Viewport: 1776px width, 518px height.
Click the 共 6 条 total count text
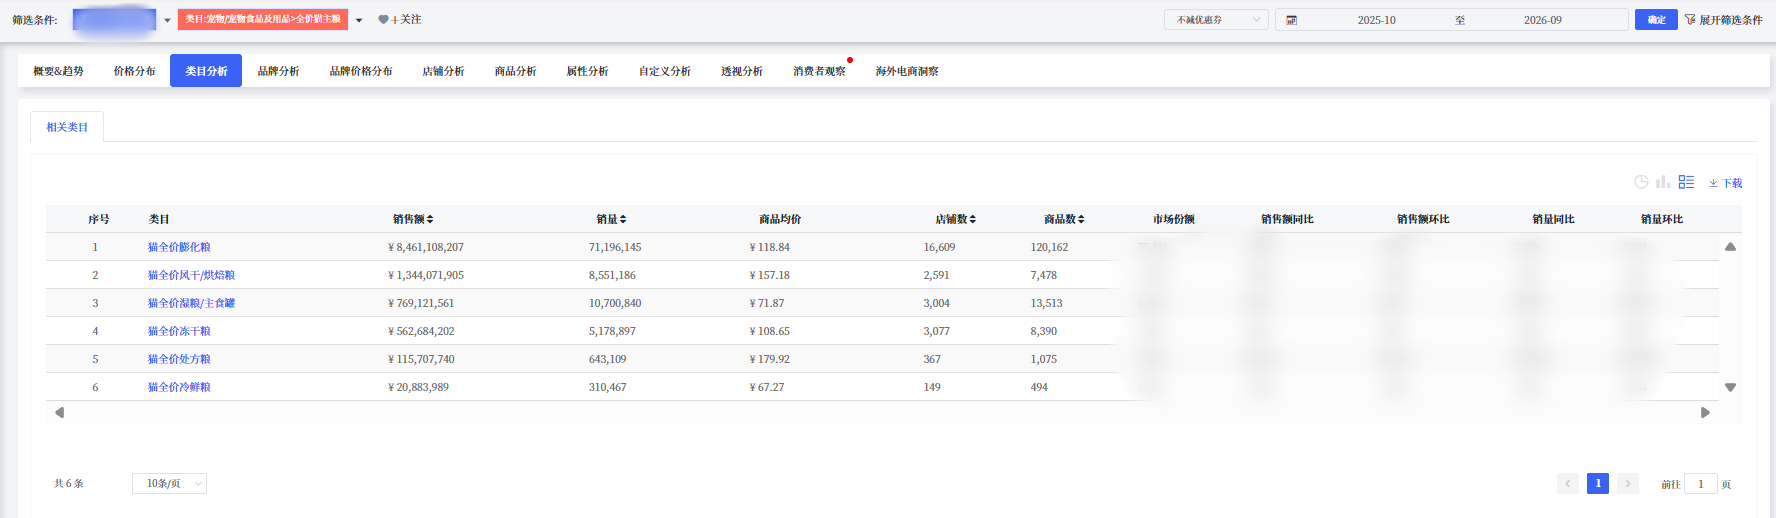point(69,484)
